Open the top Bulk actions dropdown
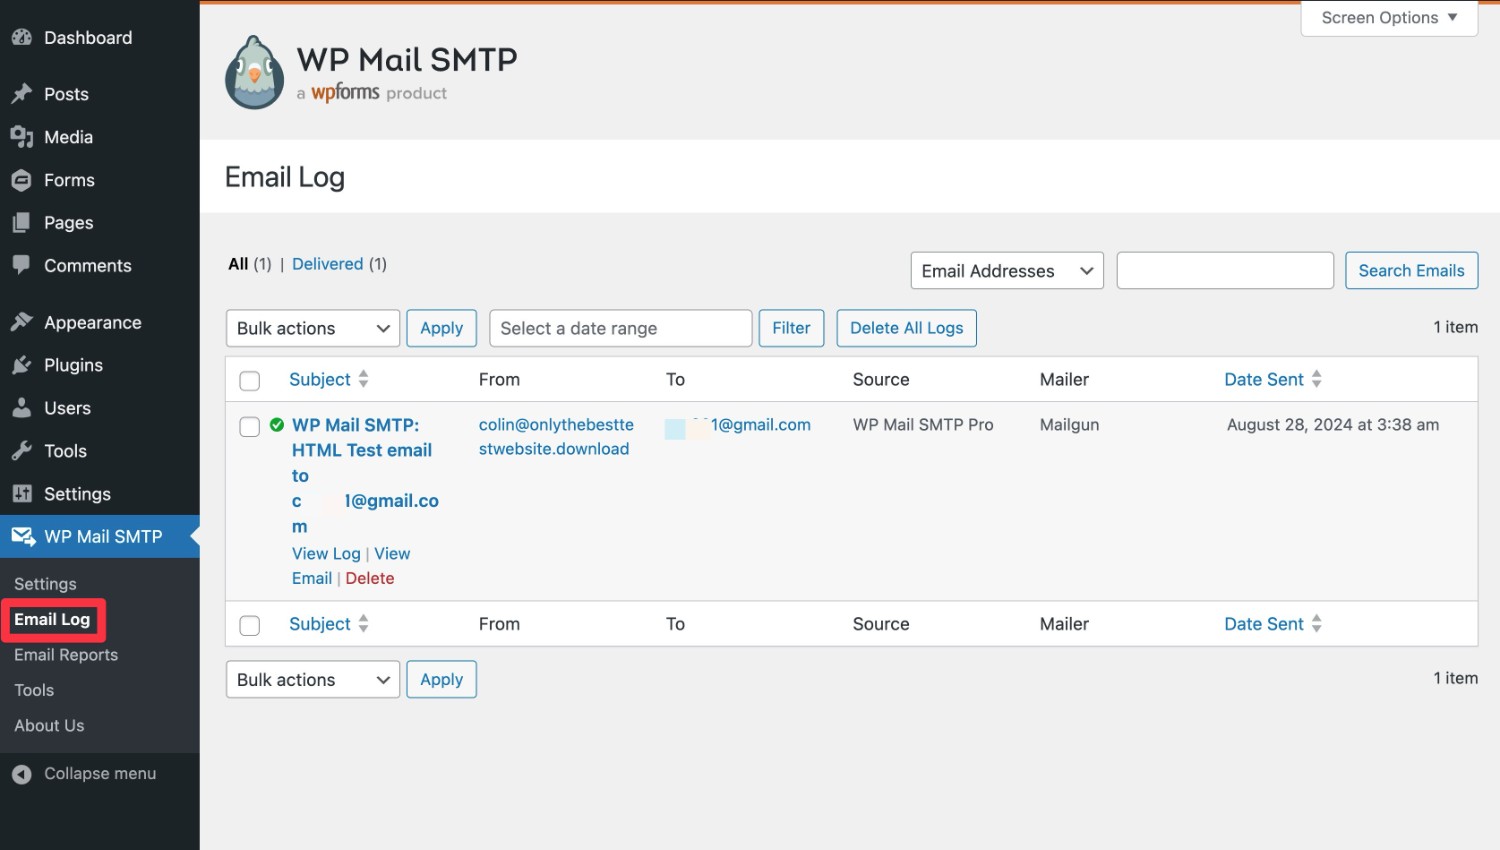This screenshot has height=850, width=1500. [x=313, y=328]
